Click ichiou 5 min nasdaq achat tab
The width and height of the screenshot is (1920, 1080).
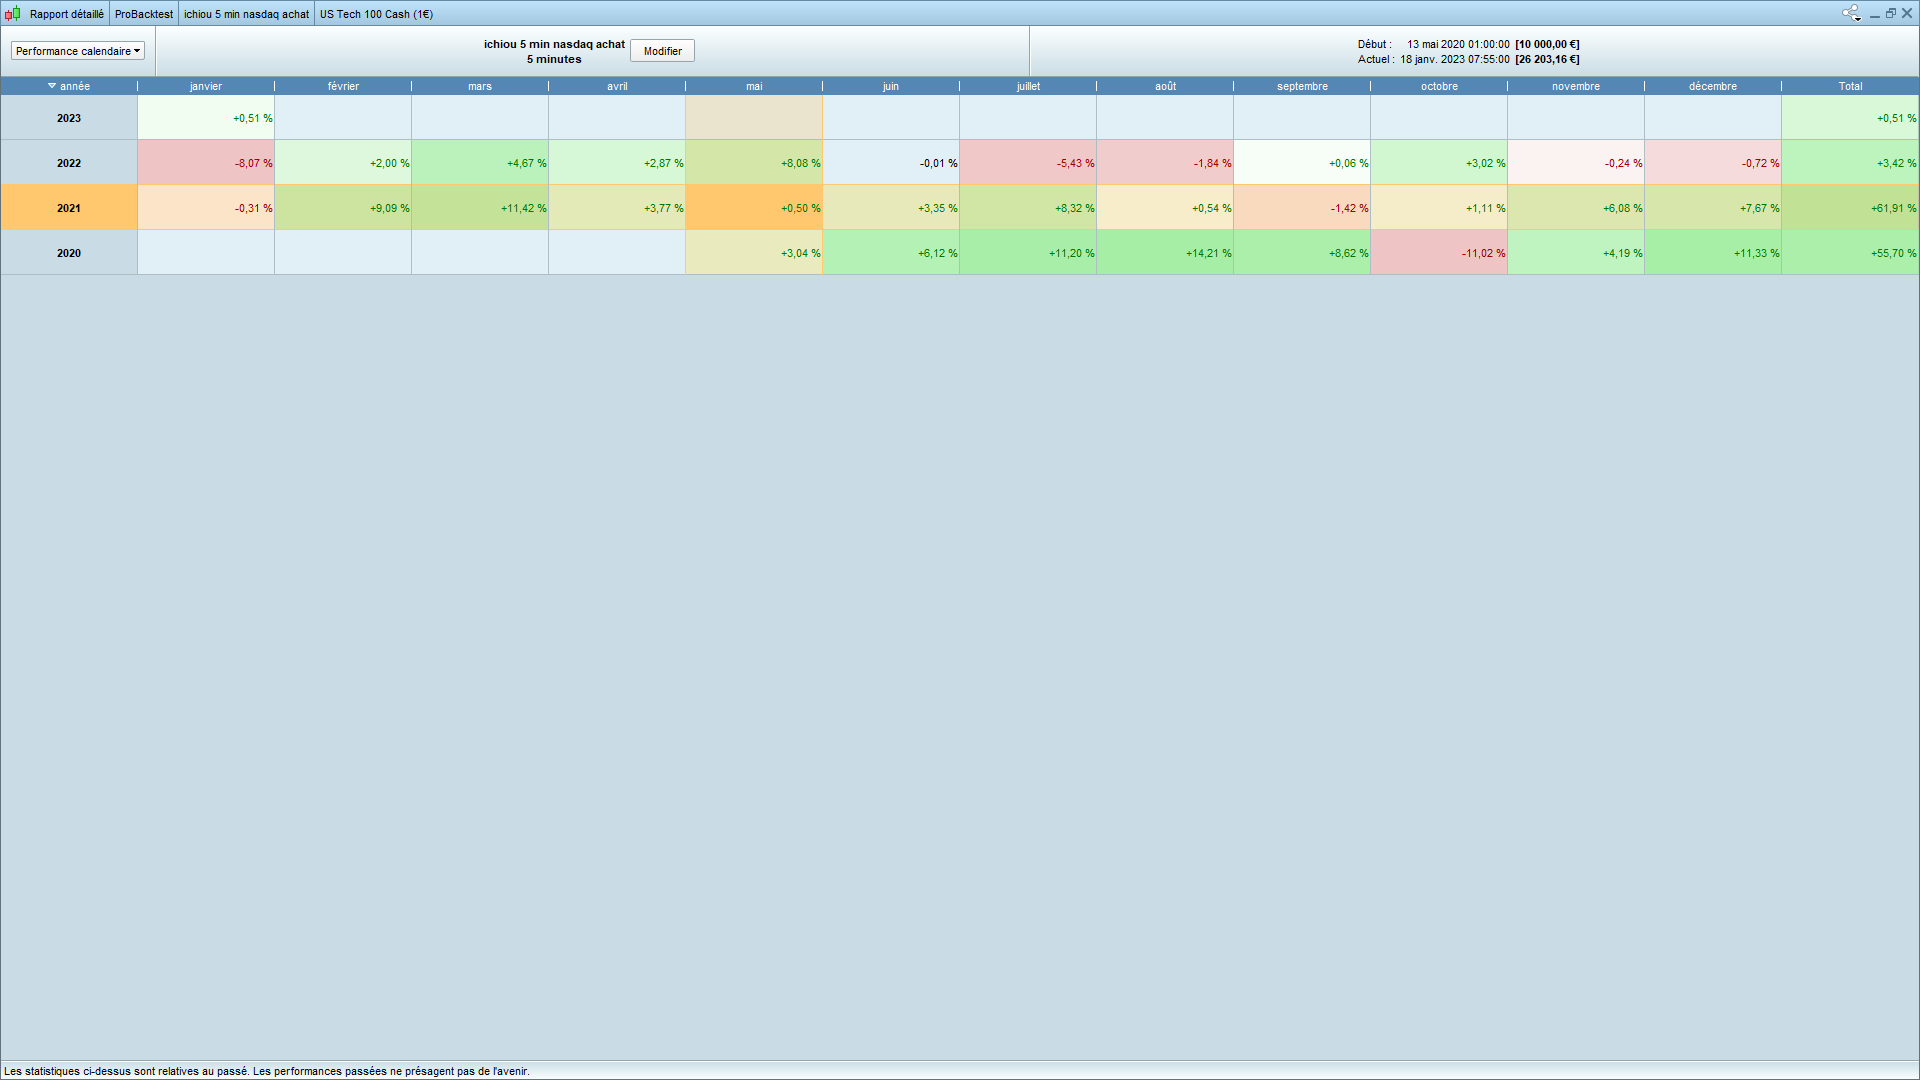246,14
